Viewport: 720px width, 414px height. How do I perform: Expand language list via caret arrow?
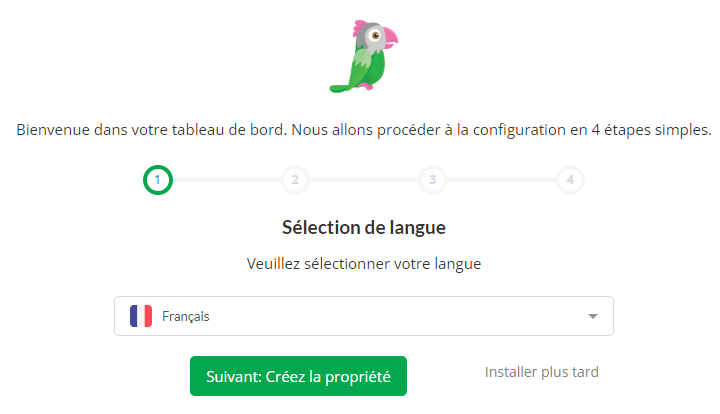593,316
